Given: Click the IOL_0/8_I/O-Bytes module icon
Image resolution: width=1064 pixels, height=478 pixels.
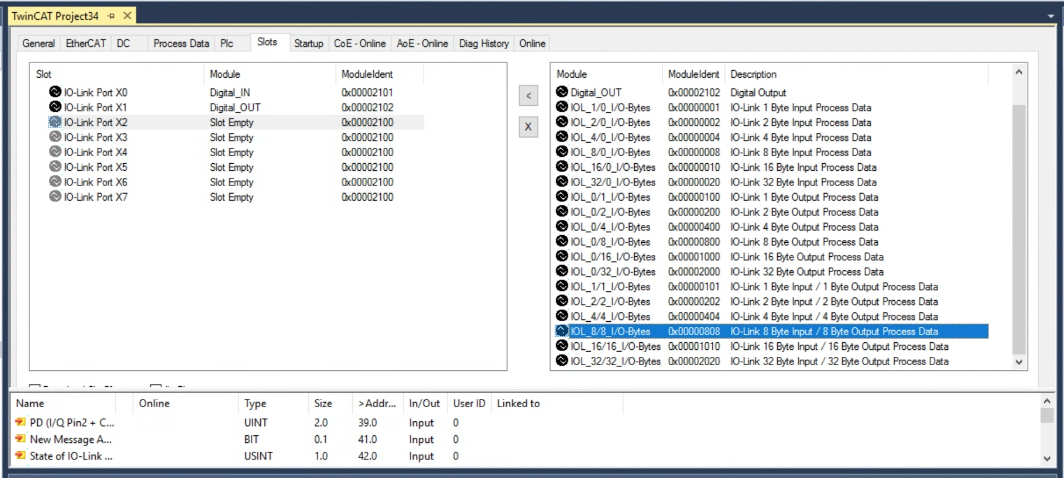Looking at the screenshot, I should click(x=562, y=242).
